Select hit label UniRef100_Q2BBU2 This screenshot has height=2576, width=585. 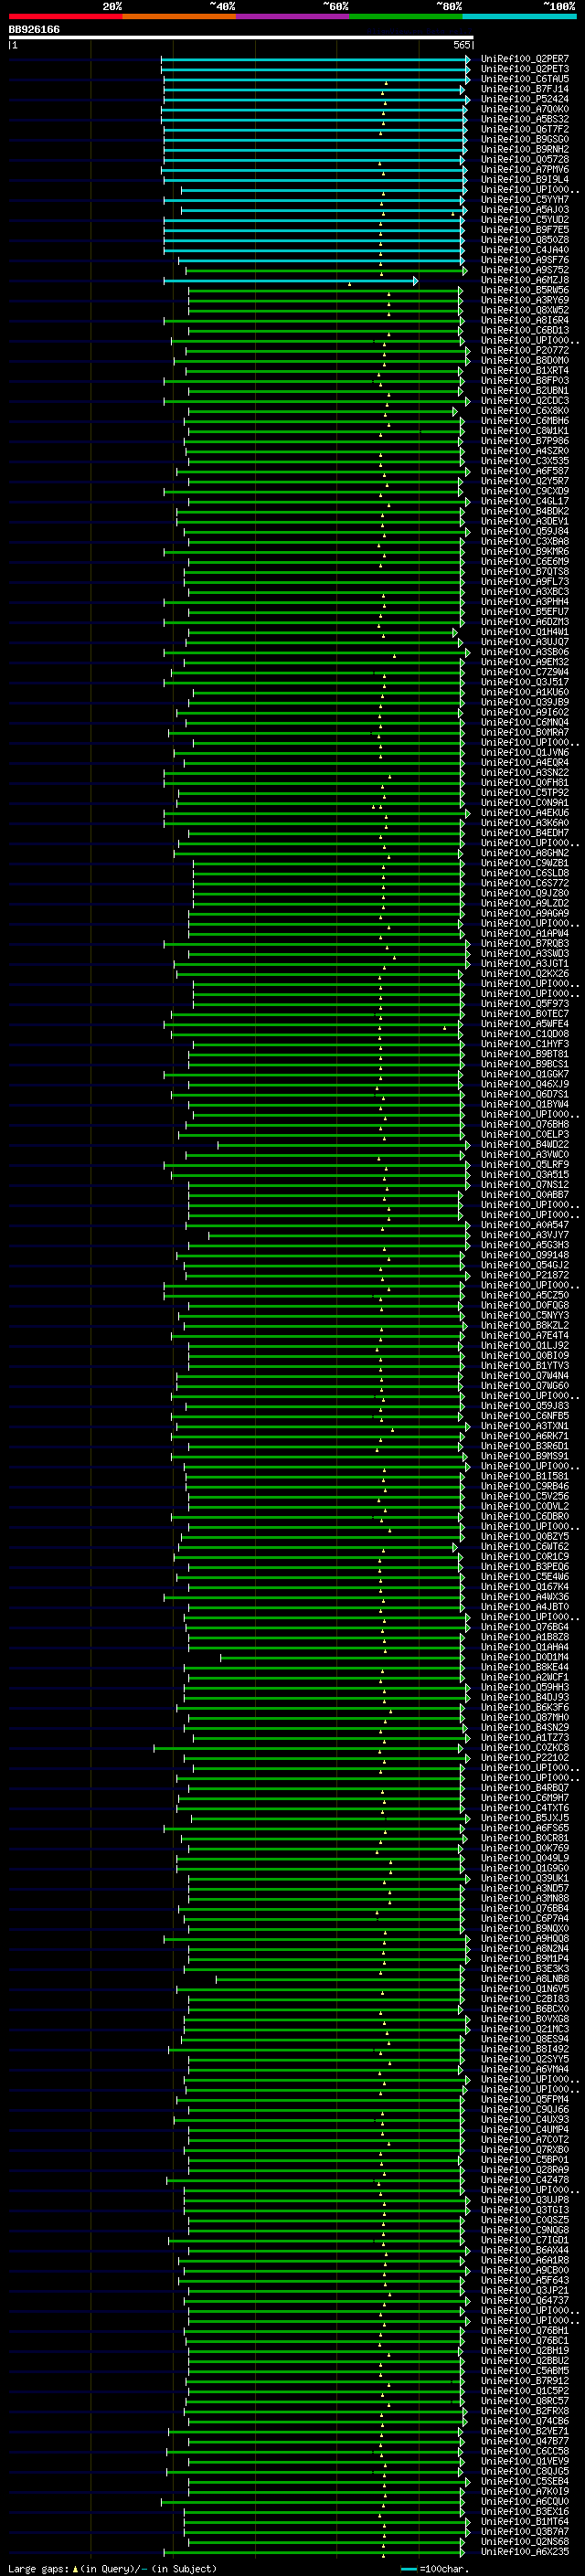[x=525, y=2360]
